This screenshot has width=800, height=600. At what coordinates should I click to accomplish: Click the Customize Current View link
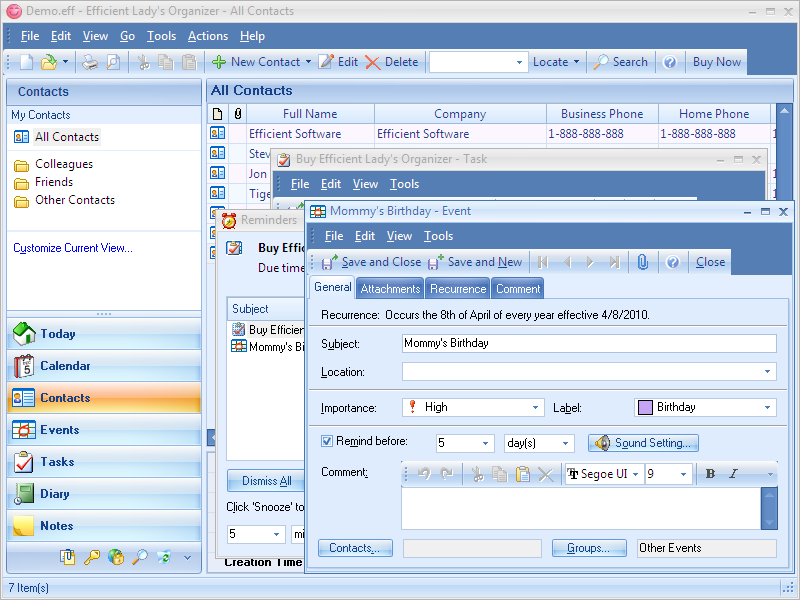click(x=73, y=248)
